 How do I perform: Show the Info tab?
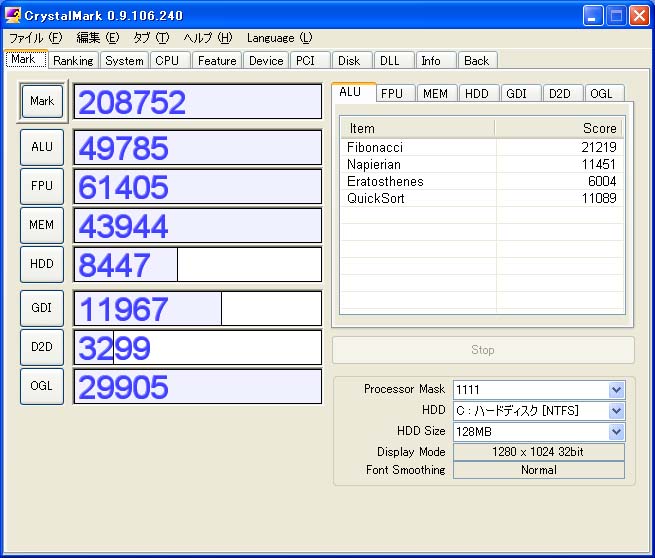(x=435, y=61)
